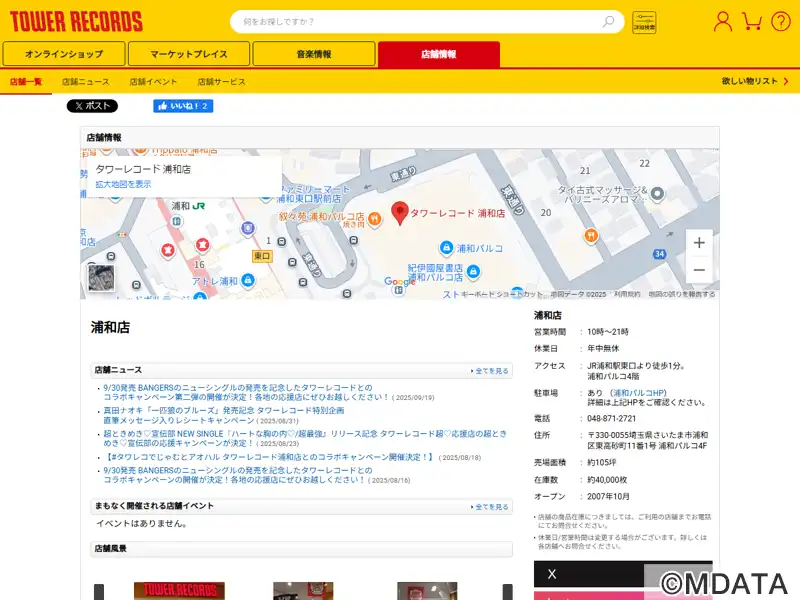Open the detailed search icon
Viewport: 800px width, 600px height.
644,22
